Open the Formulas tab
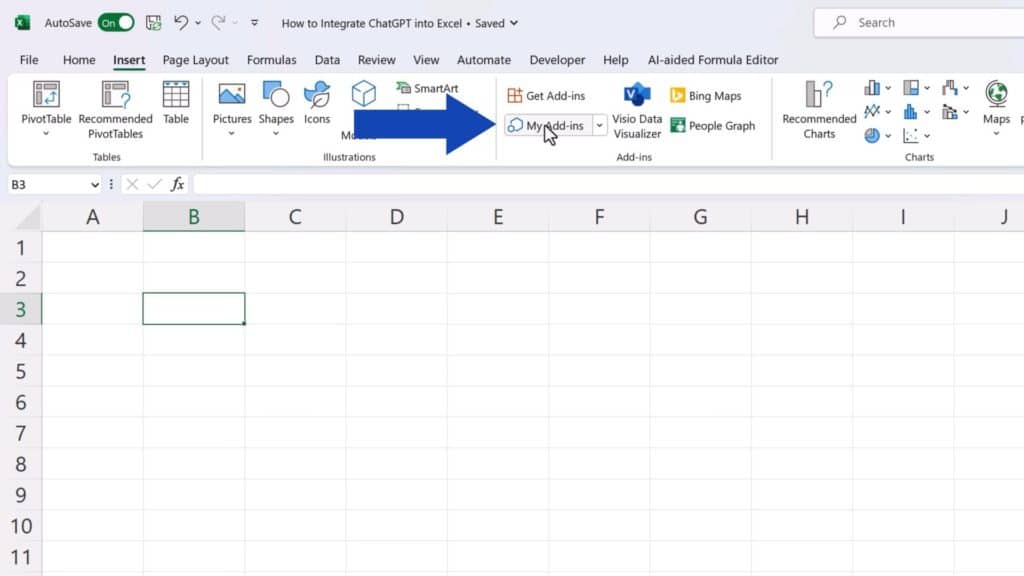 (271, 59)
